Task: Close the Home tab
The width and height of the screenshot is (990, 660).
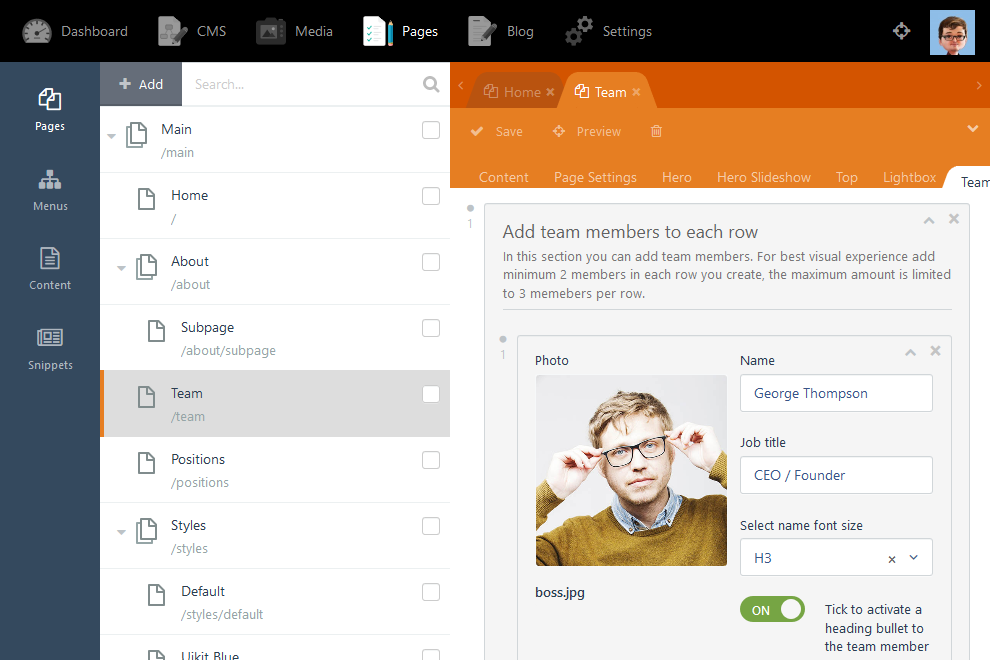Action: (x=551, y=92)
